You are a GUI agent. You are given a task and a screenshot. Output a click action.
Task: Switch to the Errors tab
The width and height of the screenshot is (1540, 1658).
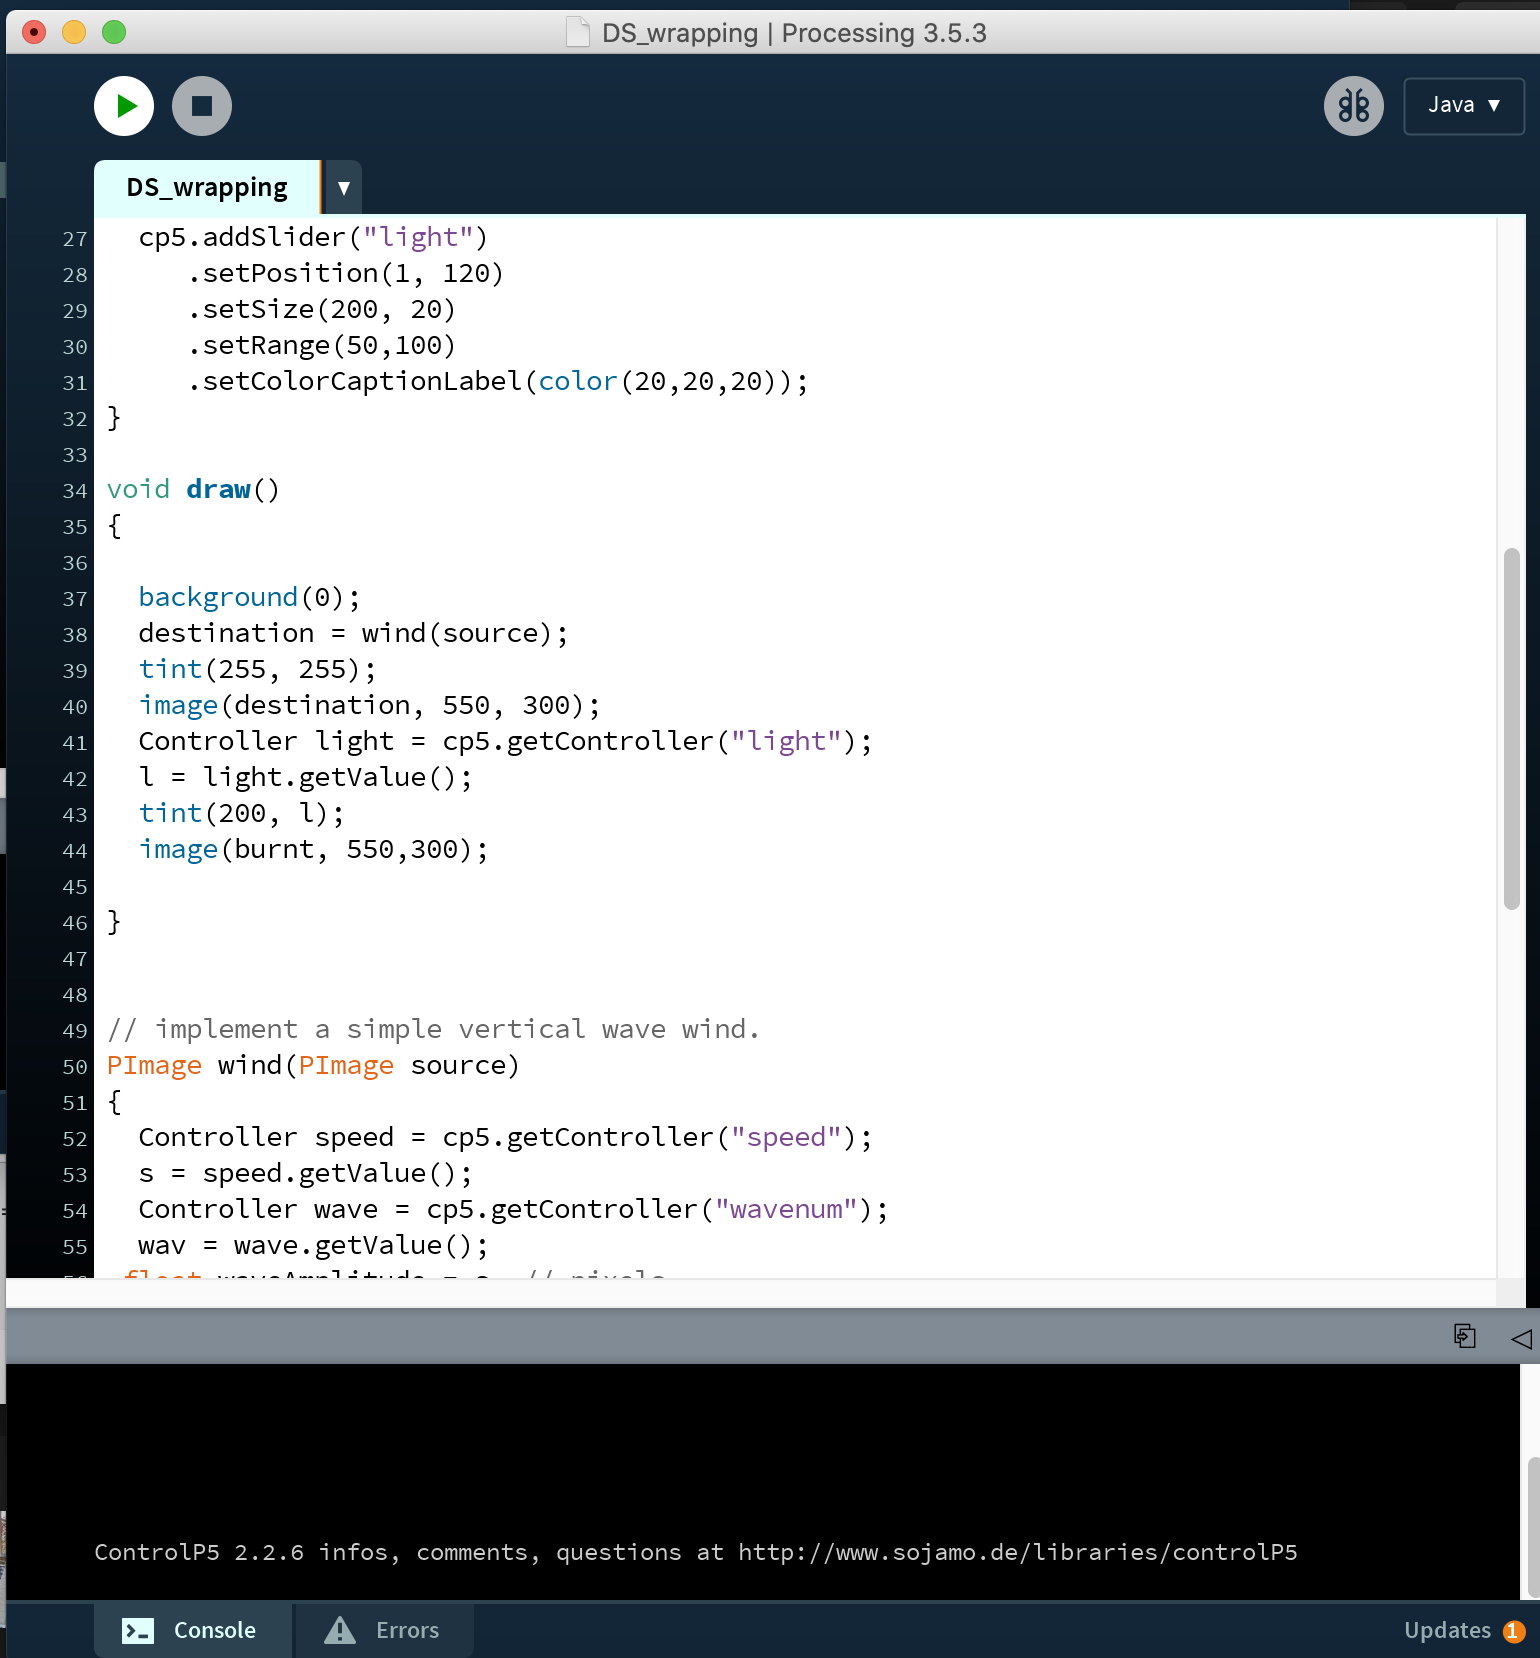[384, 1630]
